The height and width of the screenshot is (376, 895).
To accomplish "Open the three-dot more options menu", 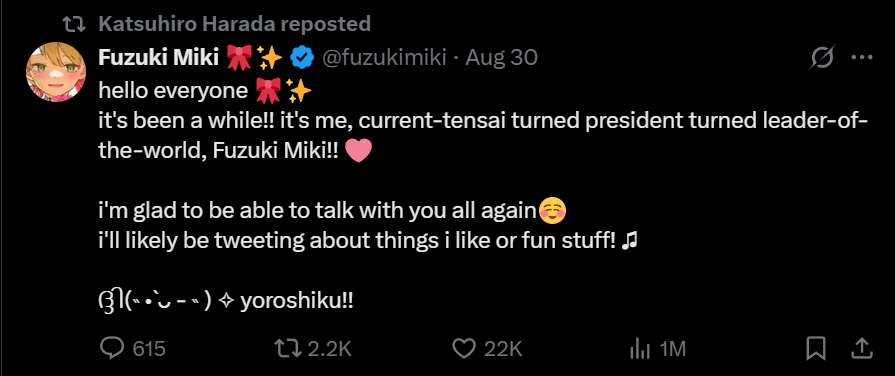I will pos(862,57).
